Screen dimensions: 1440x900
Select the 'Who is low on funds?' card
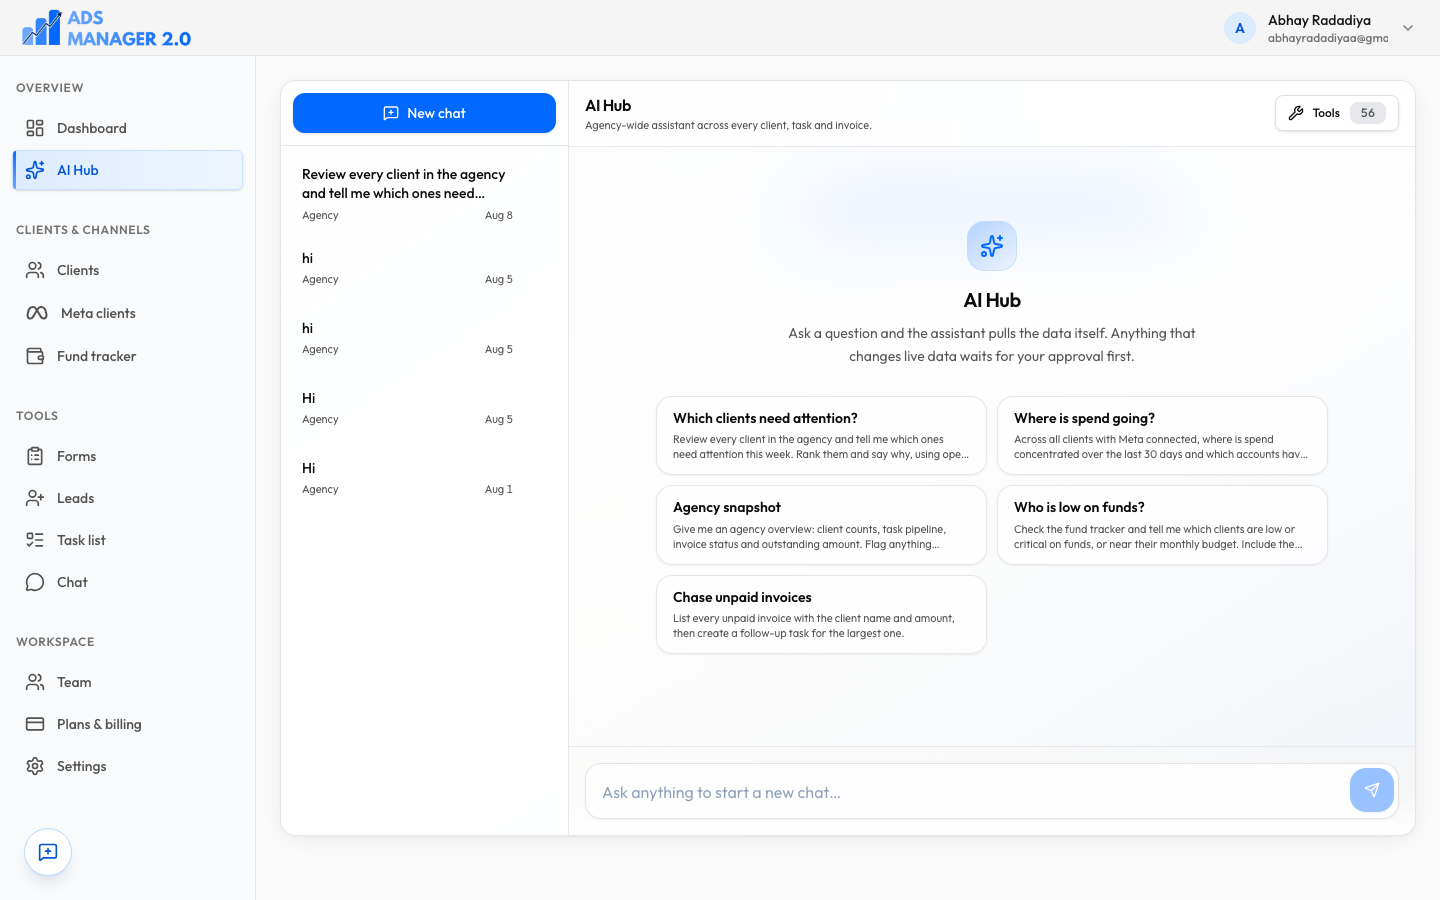click(x=1162, y=525)
